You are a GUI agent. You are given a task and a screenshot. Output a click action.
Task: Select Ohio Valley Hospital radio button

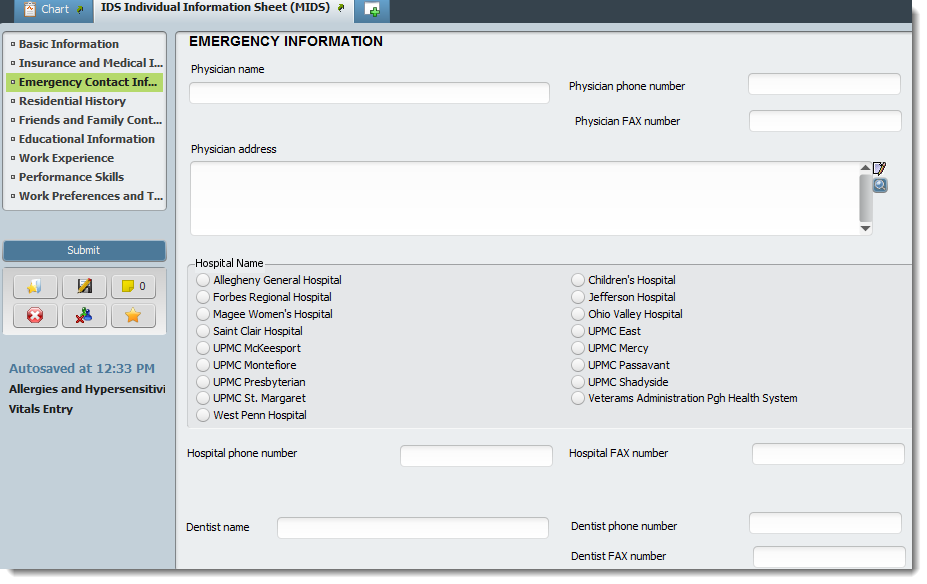[578, 314]
